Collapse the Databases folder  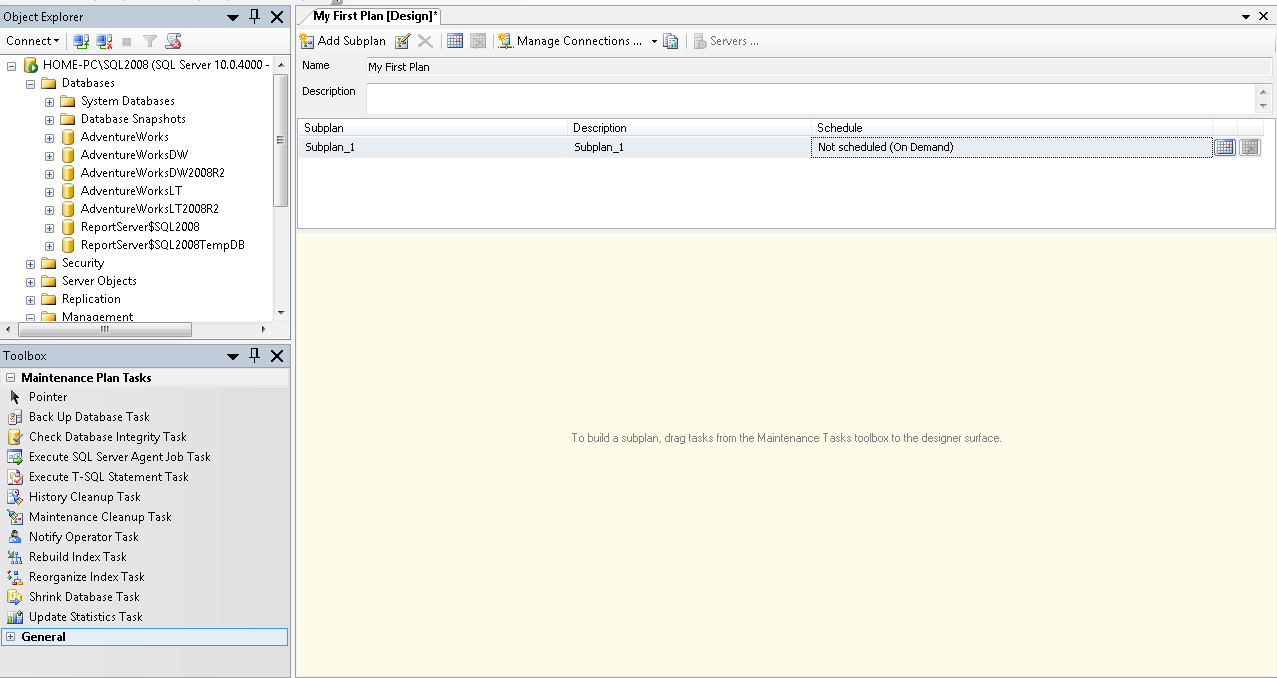[x=29, y=82]
